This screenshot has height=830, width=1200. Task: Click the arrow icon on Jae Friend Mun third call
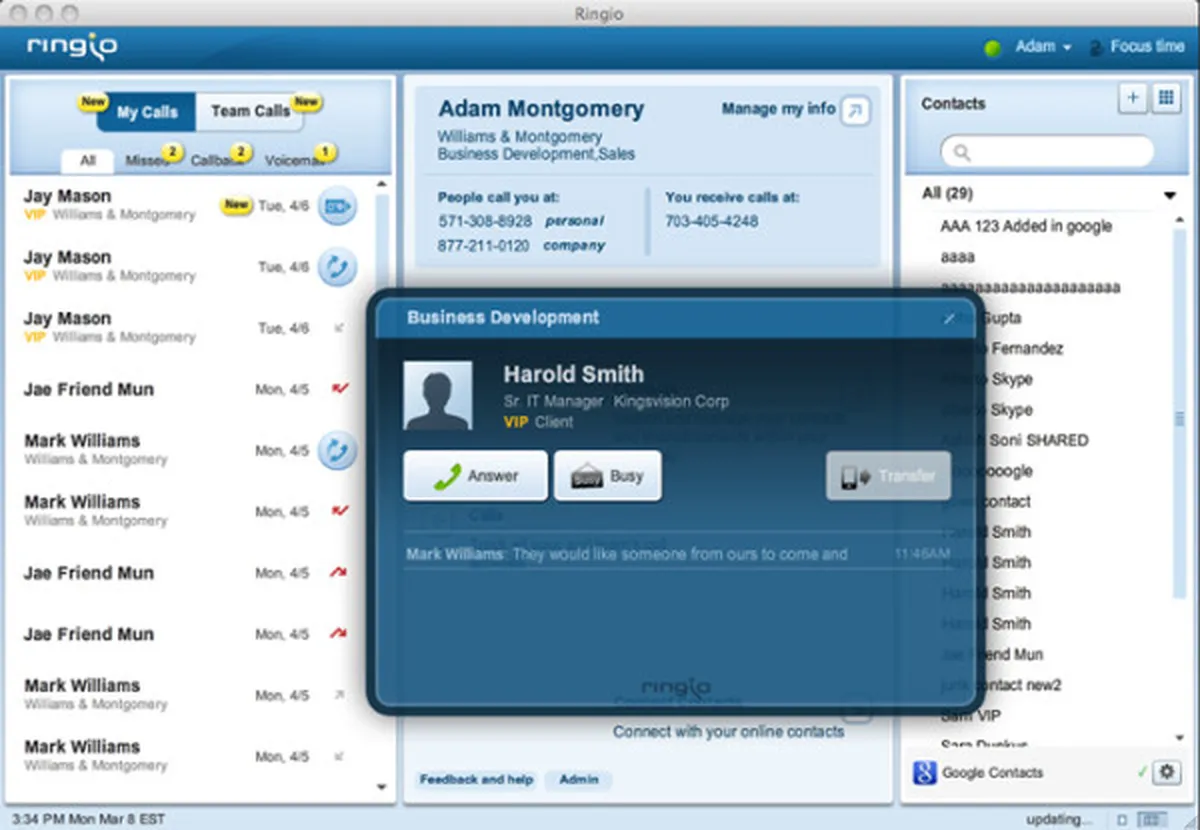pos(340,634)
